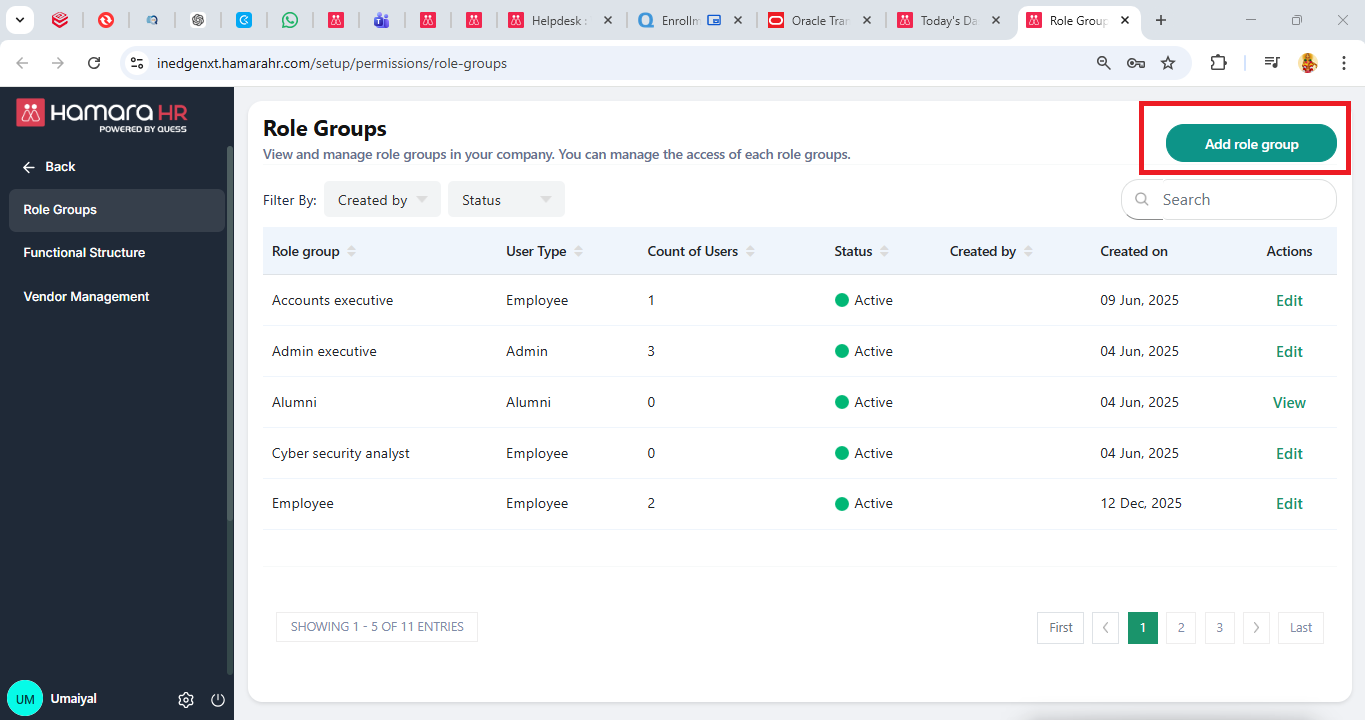Bookmark this page with the star icon
Viewport: 1365px width, 720px height.
(x=1168, y=63)
